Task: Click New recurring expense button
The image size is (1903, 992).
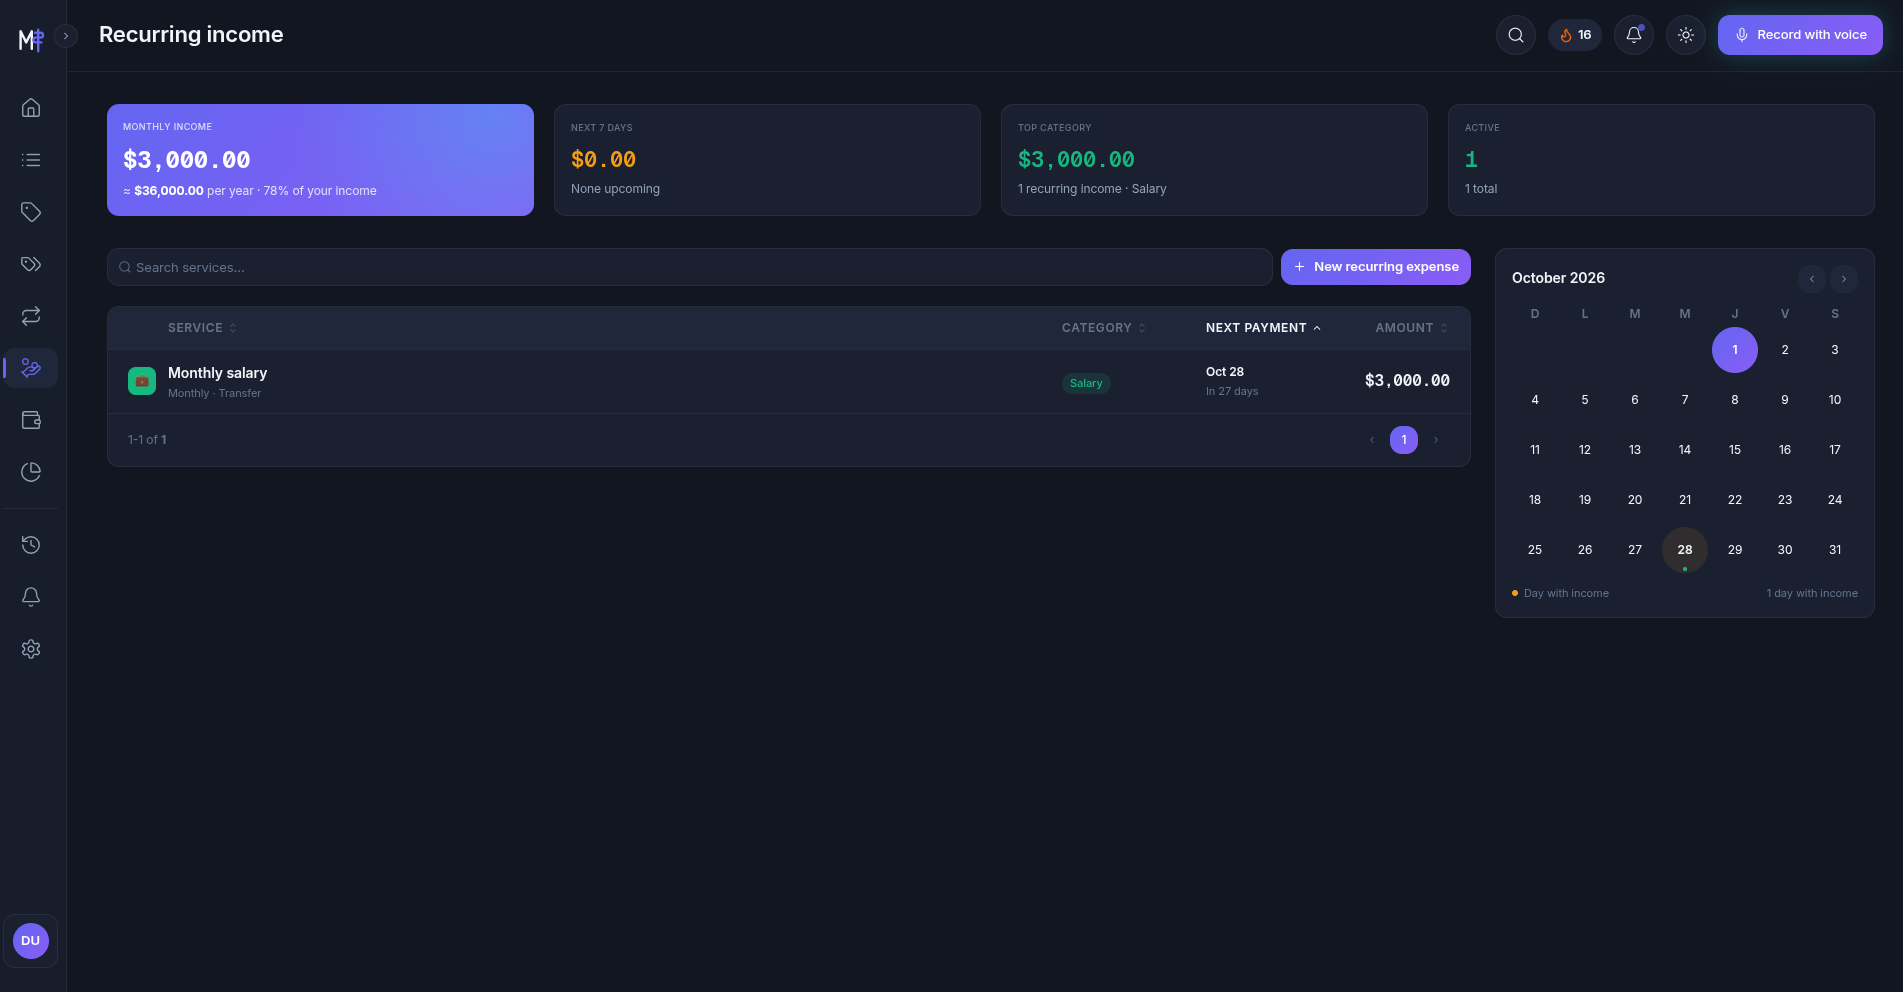Action: 1376,267
